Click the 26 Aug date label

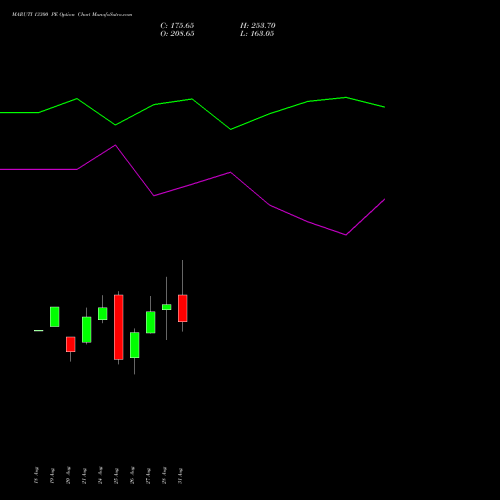pyautogui.click(x=132, y=475)
